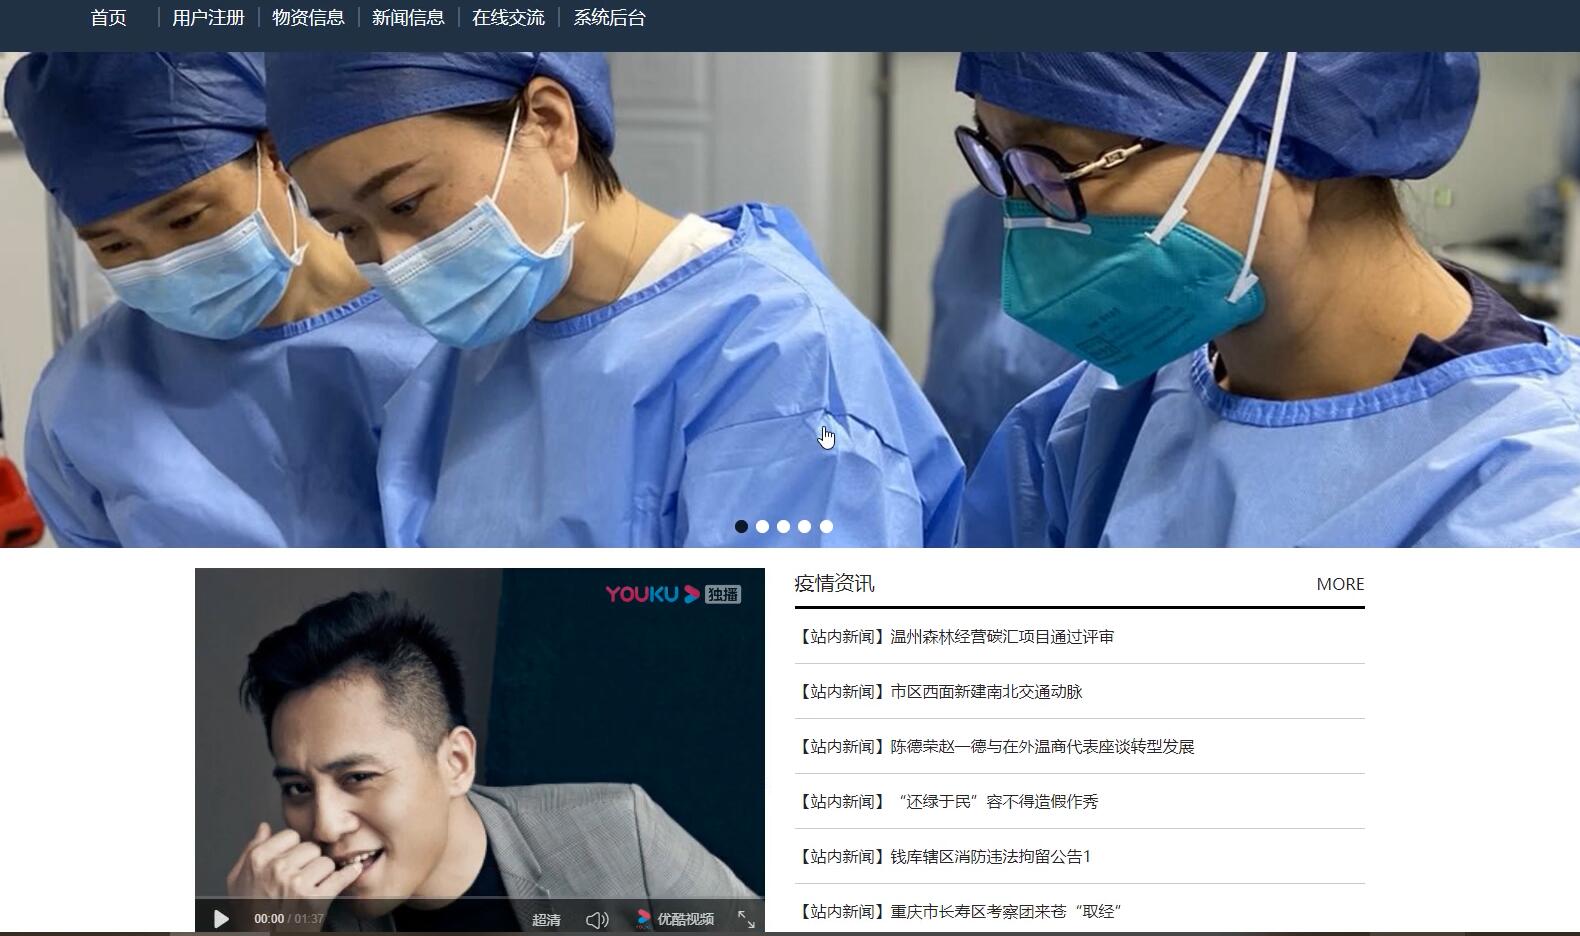Open 系统后台 link
Image resolution: width=1580 pixels, height=936 pixels.
(x=609, y=18)
